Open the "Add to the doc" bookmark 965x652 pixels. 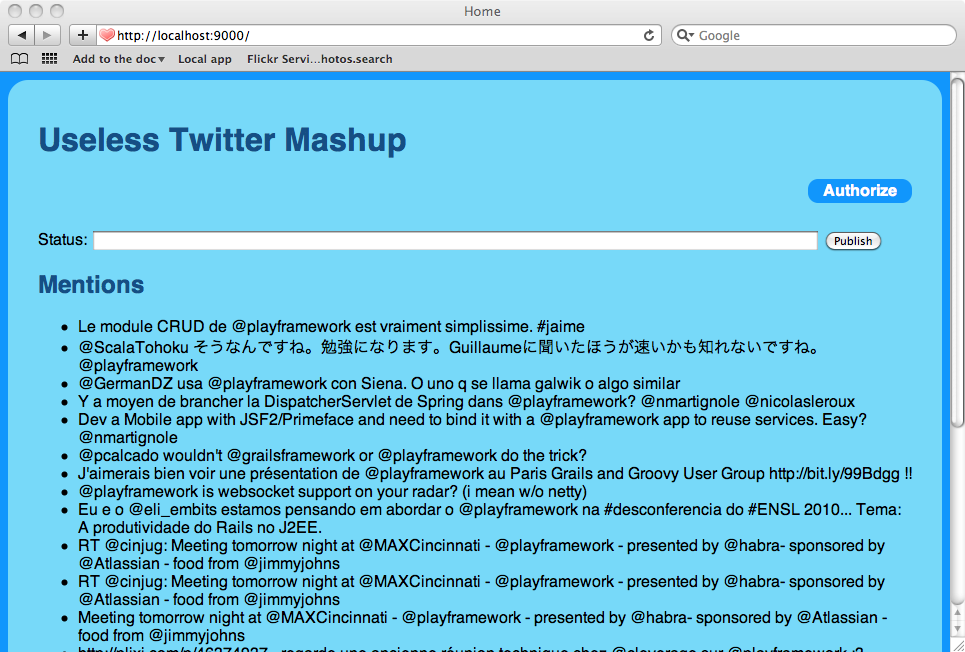(114, 59)
